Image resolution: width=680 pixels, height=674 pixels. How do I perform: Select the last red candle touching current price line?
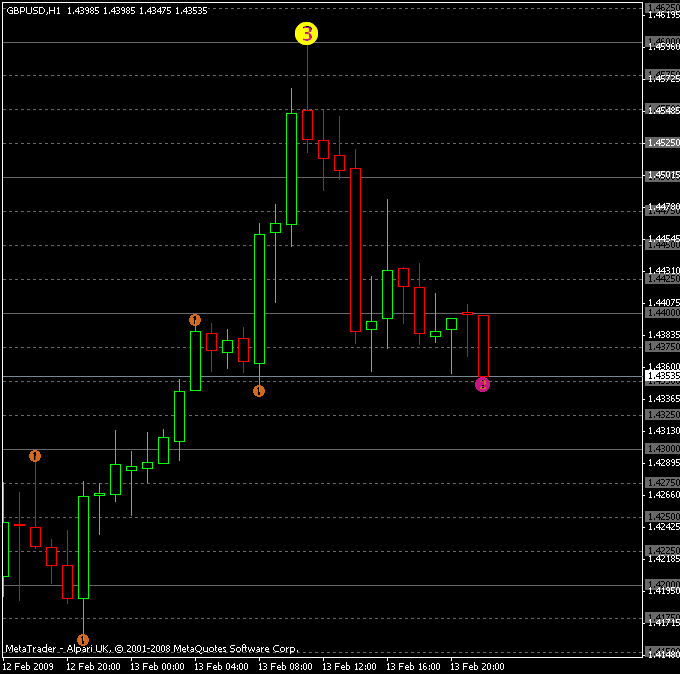point(483,346)
